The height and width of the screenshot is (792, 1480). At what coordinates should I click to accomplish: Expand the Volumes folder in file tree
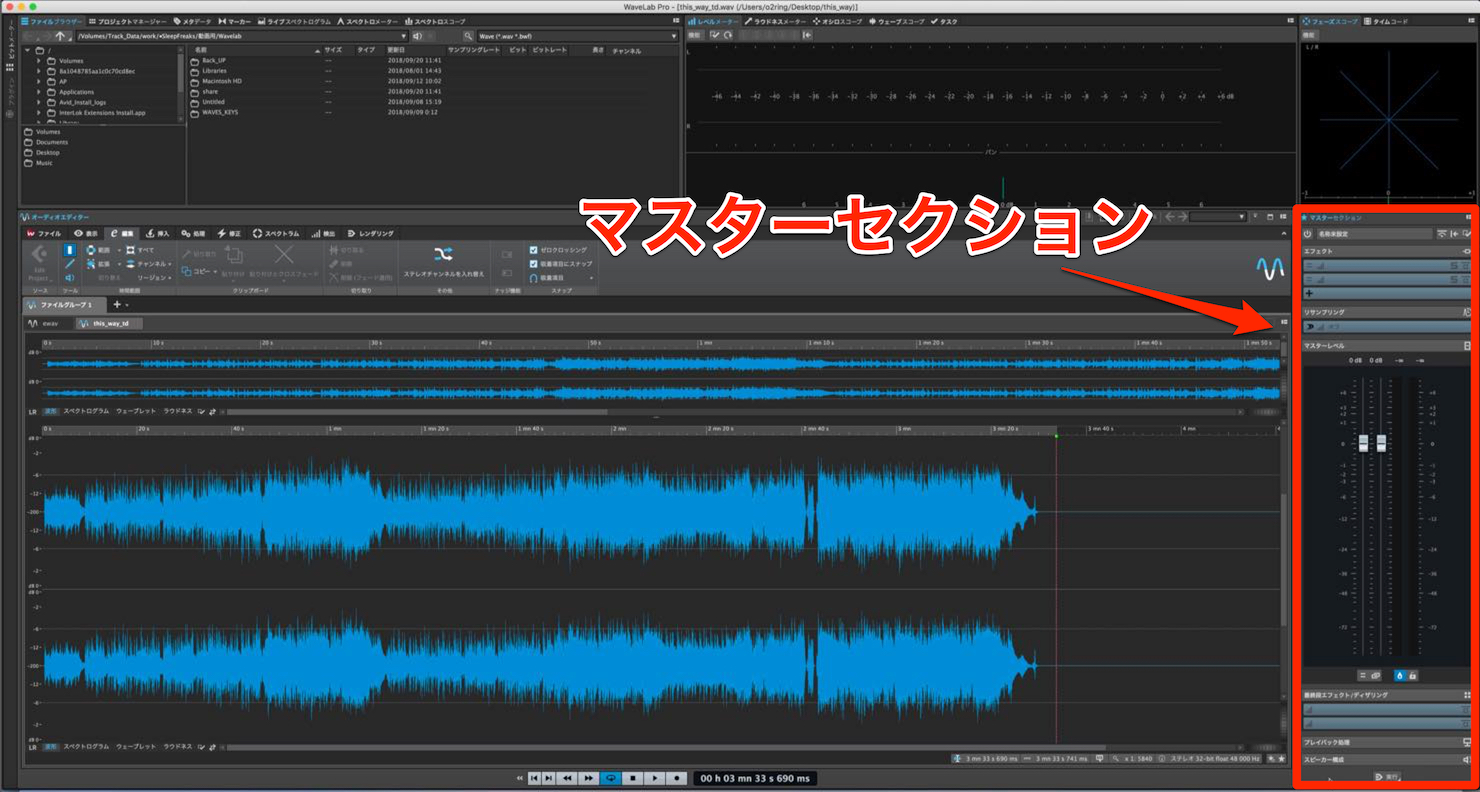coord(39,61)
